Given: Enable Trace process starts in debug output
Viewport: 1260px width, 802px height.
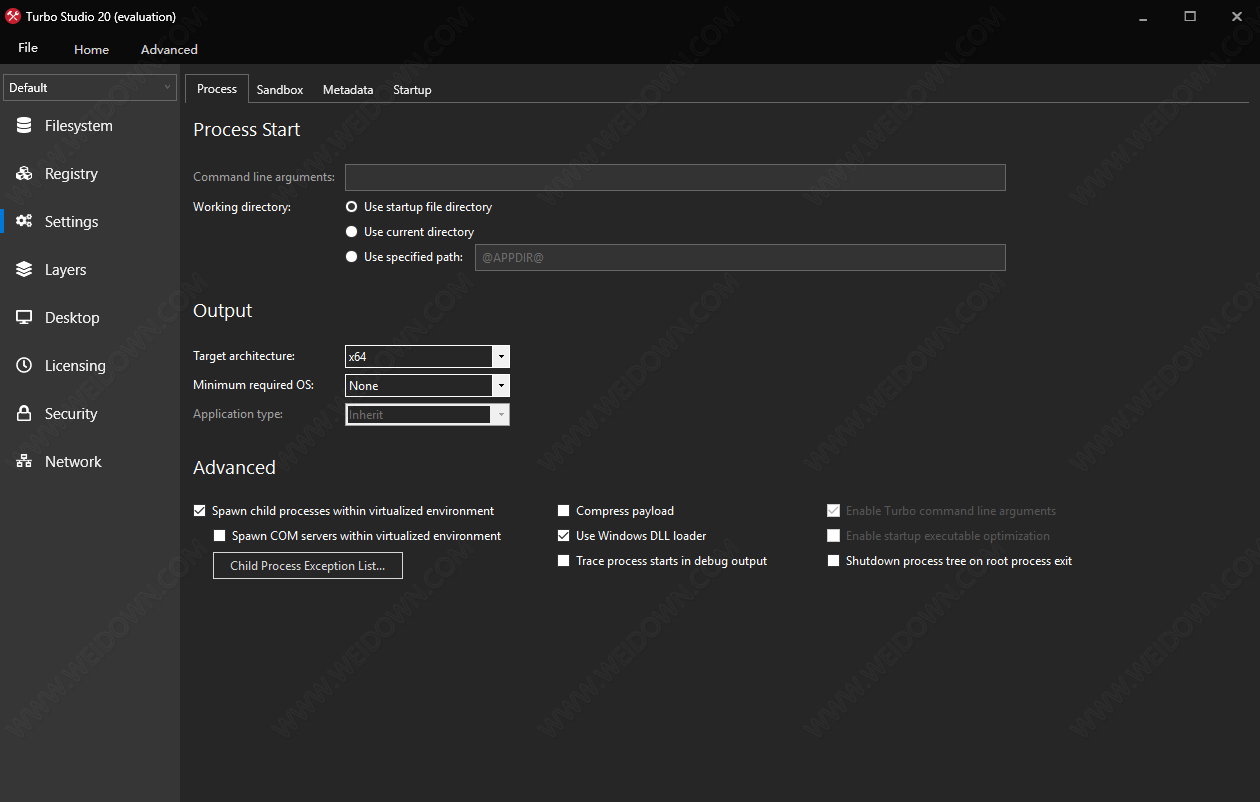Looking at the screenshot, I should pos(564,561).
